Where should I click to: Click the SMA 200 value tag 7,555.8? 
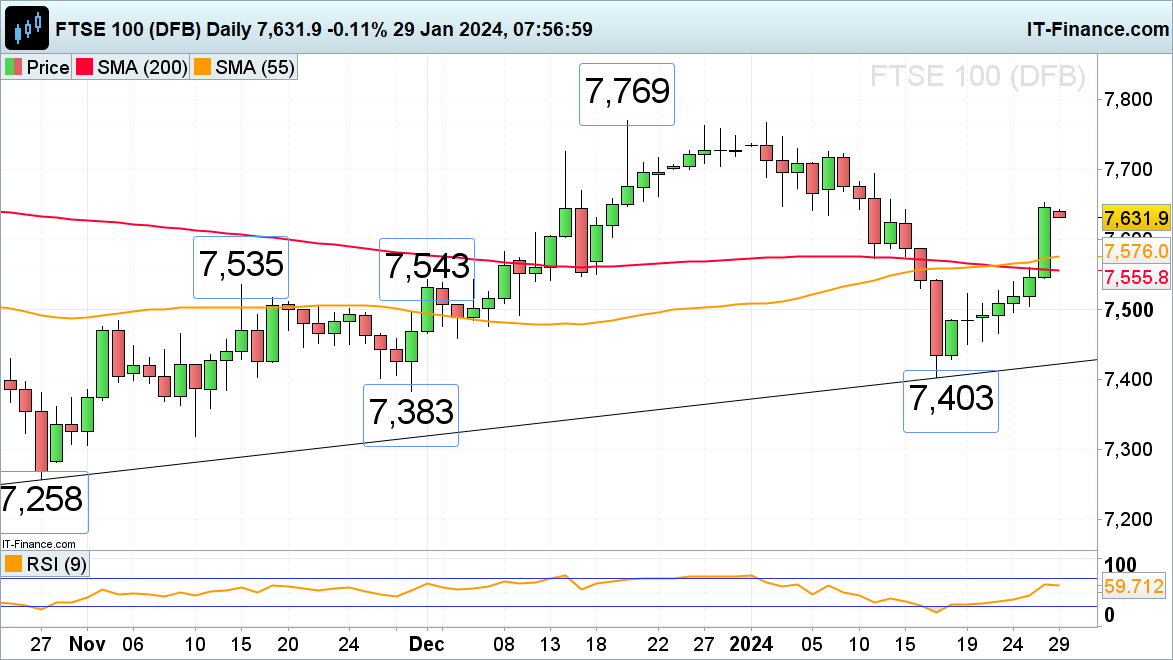(1136, 278)
